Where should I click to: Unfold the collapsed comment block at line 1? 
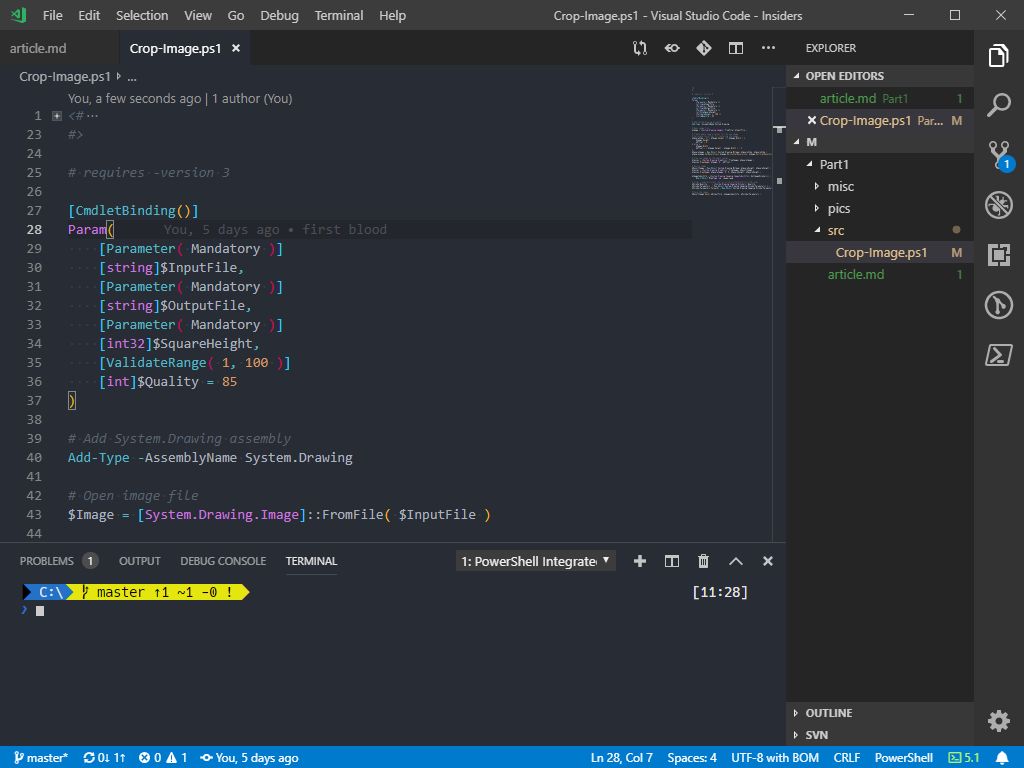(57, 116)
